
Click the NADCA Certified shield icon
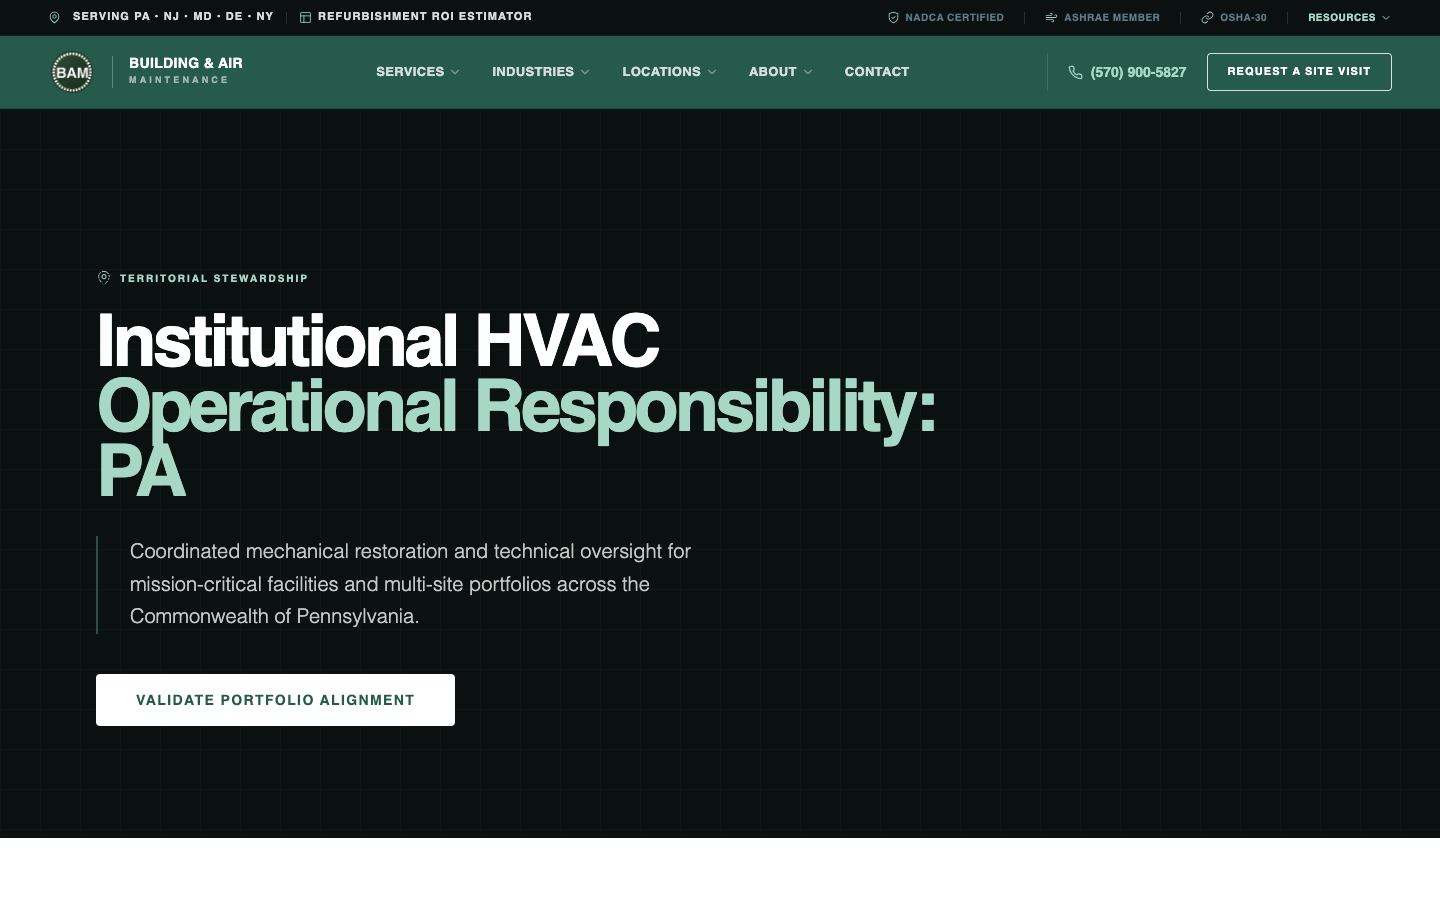[893, 17]
